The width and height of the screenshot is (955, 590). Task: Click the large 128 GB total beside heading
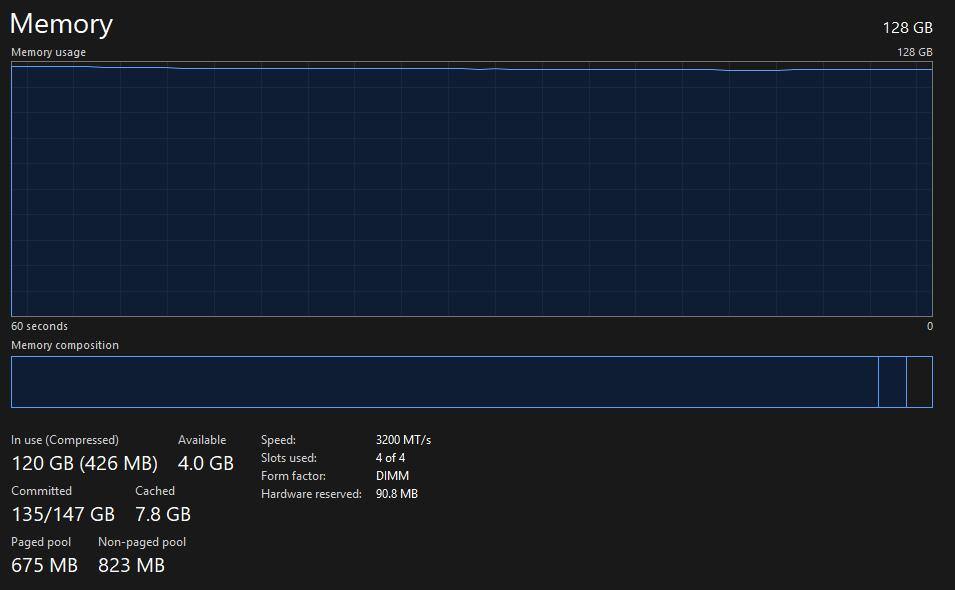(907, 28)
